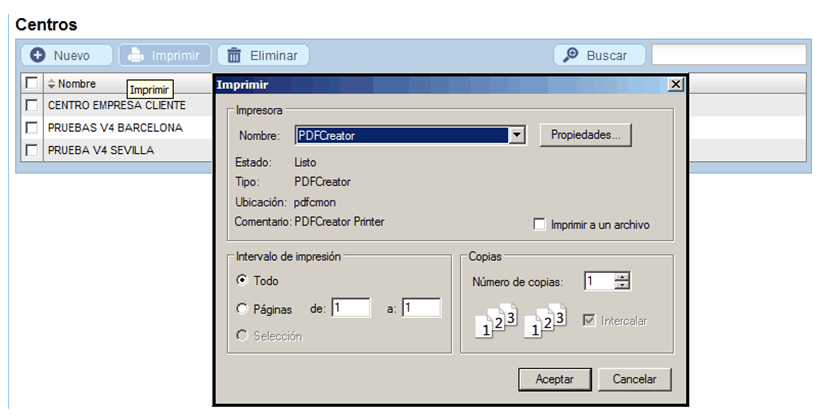Select the Todo print range radio
Screen dimensions: 826x419
click(242, 282)
